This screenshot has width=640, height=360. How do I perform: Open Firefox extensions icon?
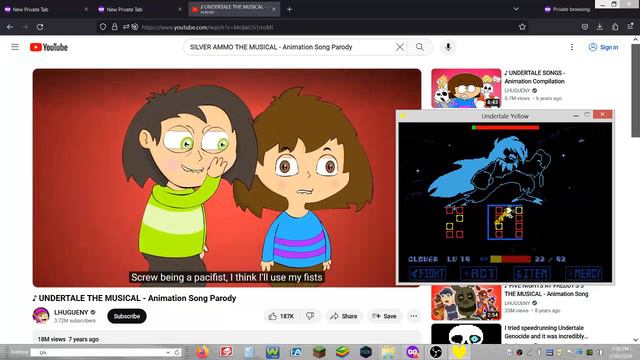tap(615, 27)
